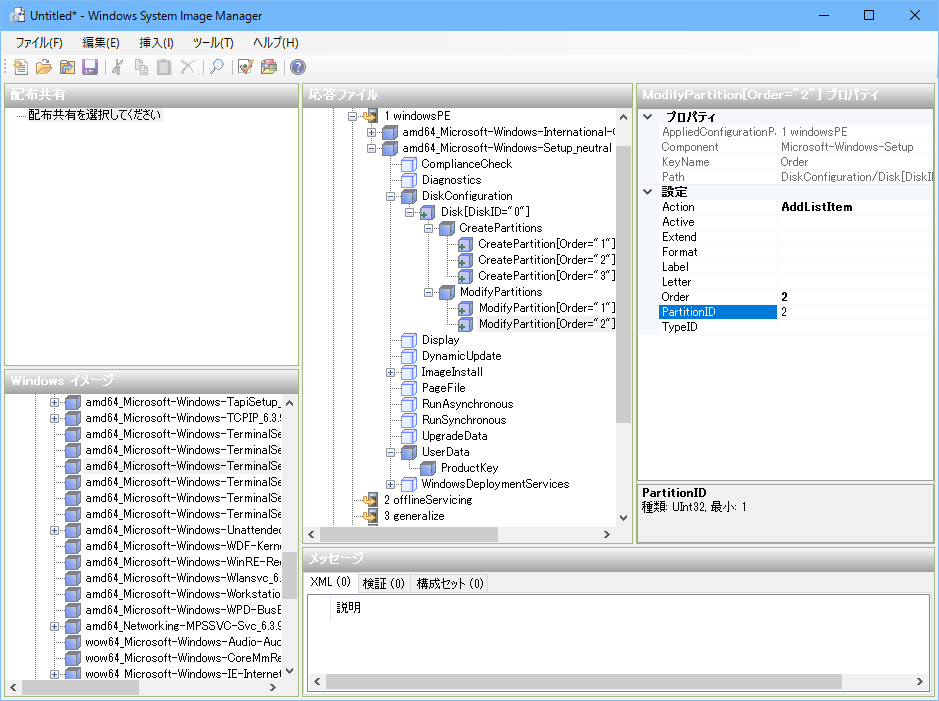Collapse the CreatePartitions node
Image resolution: width=939 pixels, height=701 pixels.
(x=429, y=228)
